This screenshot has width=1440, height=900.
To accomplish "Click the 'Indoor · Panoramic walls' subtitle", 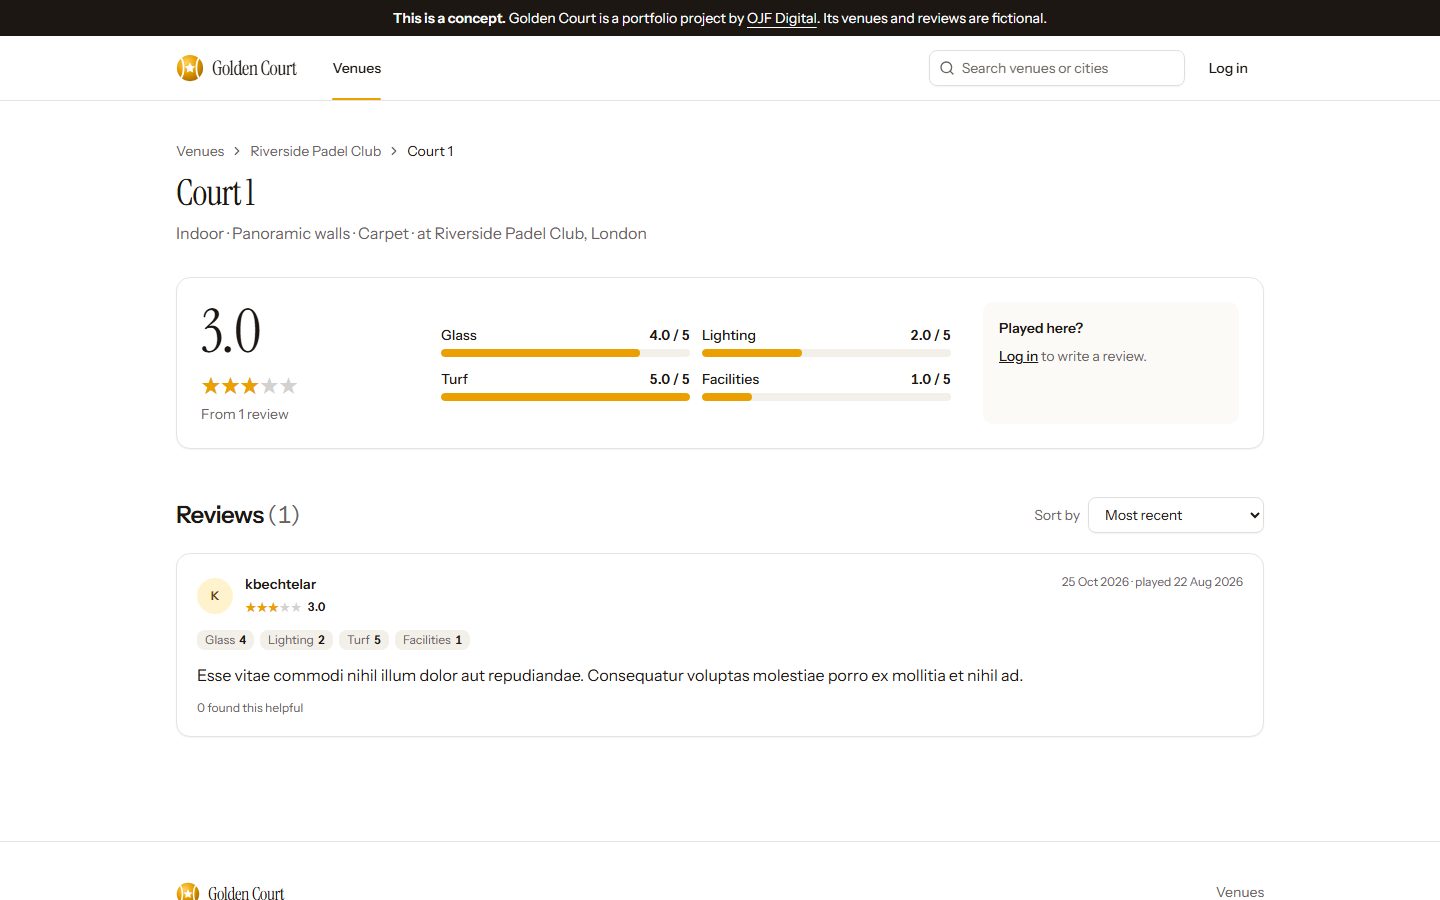I will point(411,234).
